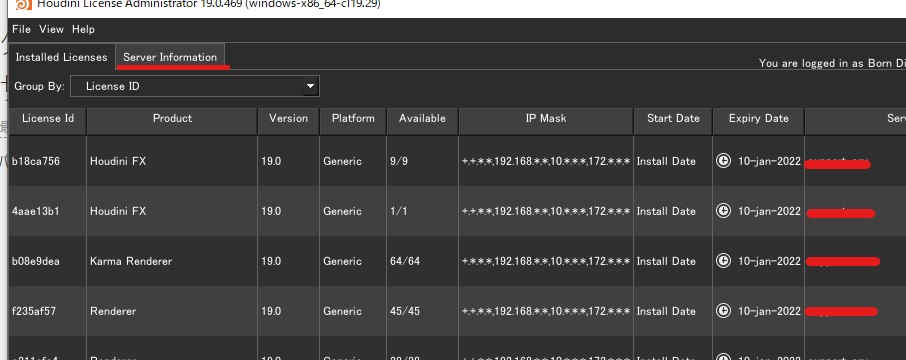Click the 45/45 available cell
This screenshot has height=360, width=906.
422,311
